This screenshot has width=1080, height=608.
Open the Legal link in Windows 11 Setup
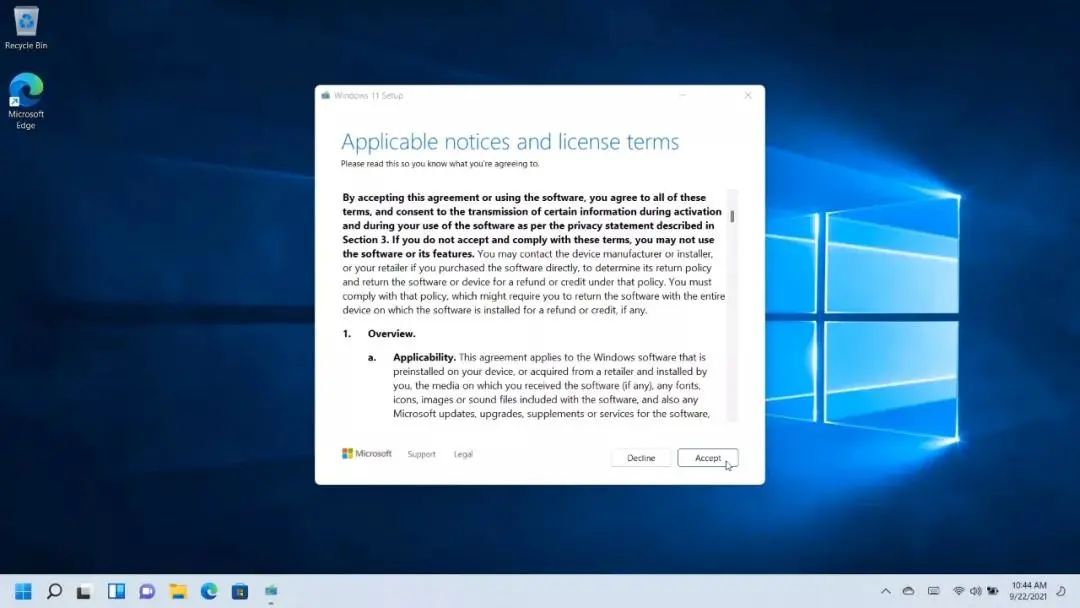point(463,454)
